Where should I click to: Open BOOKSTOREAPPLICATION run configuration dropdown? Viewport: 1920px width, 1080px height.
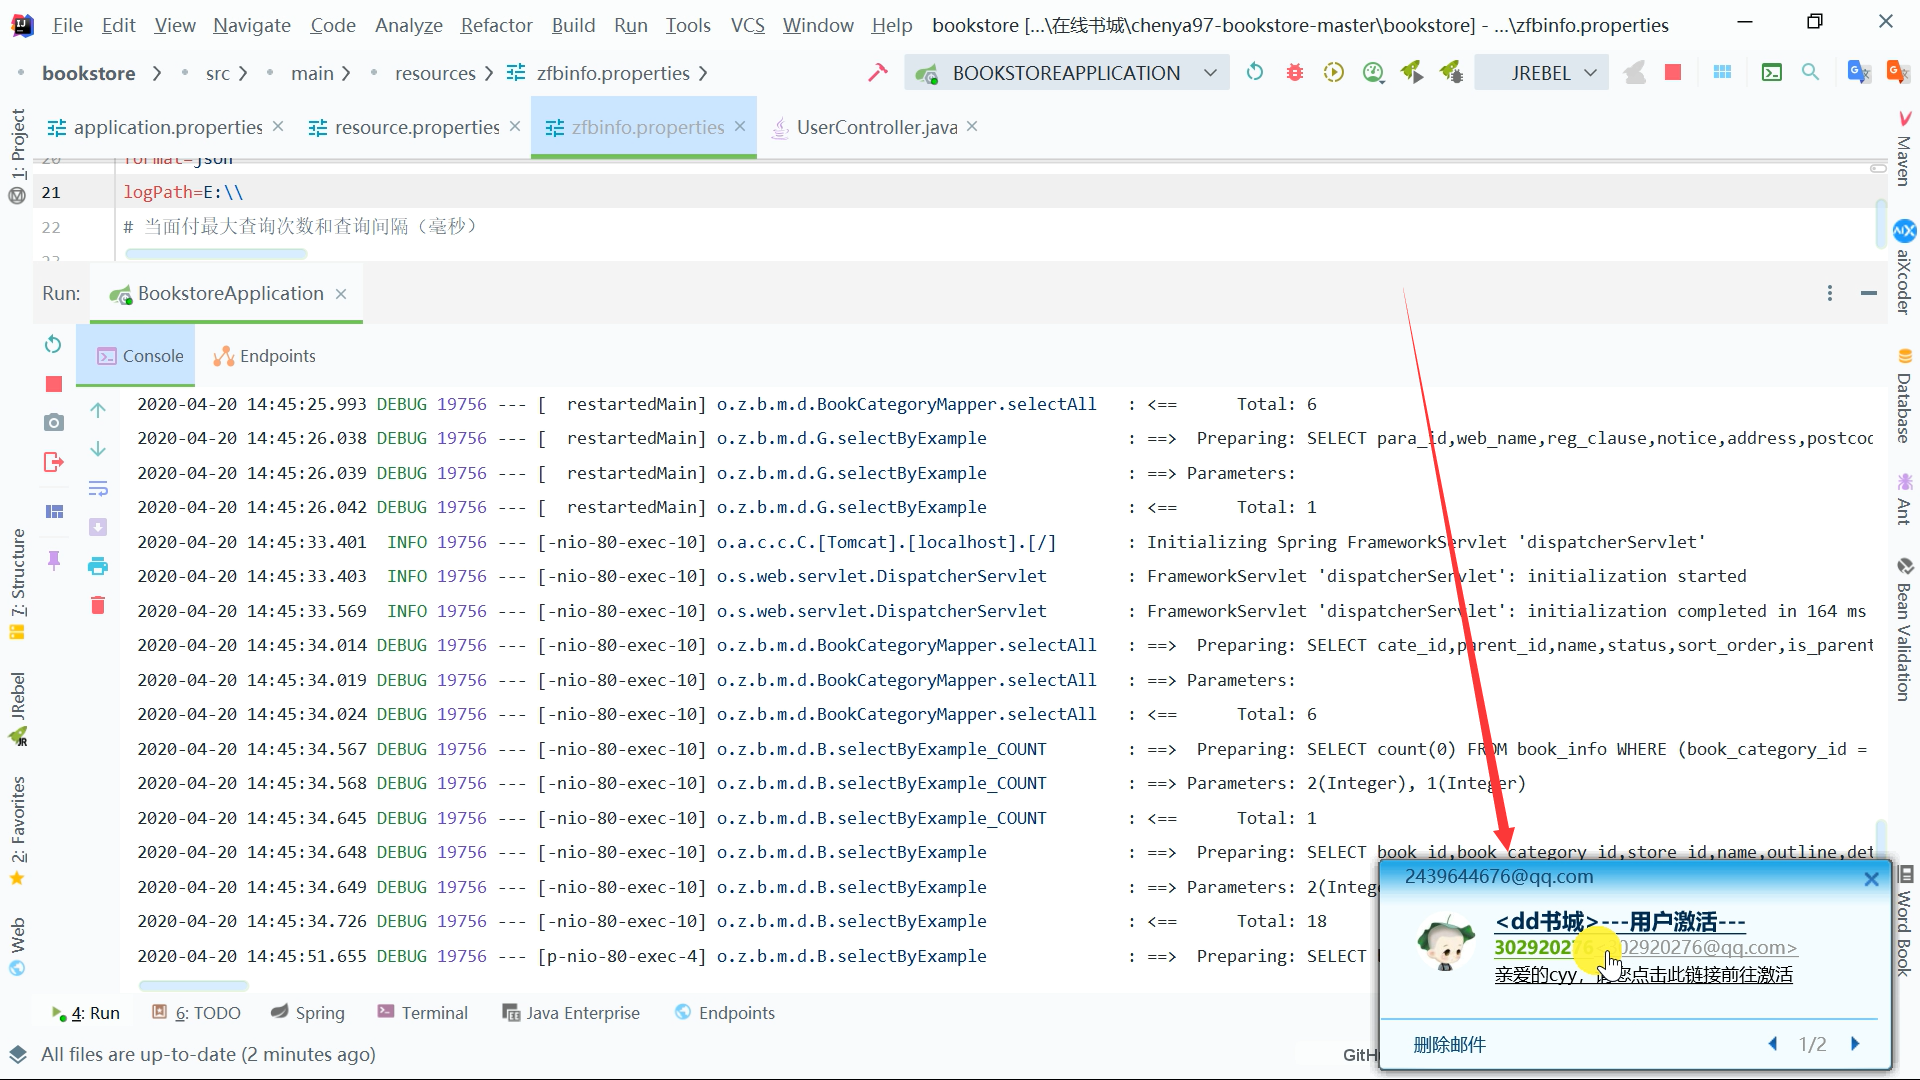click(1066, 73)
